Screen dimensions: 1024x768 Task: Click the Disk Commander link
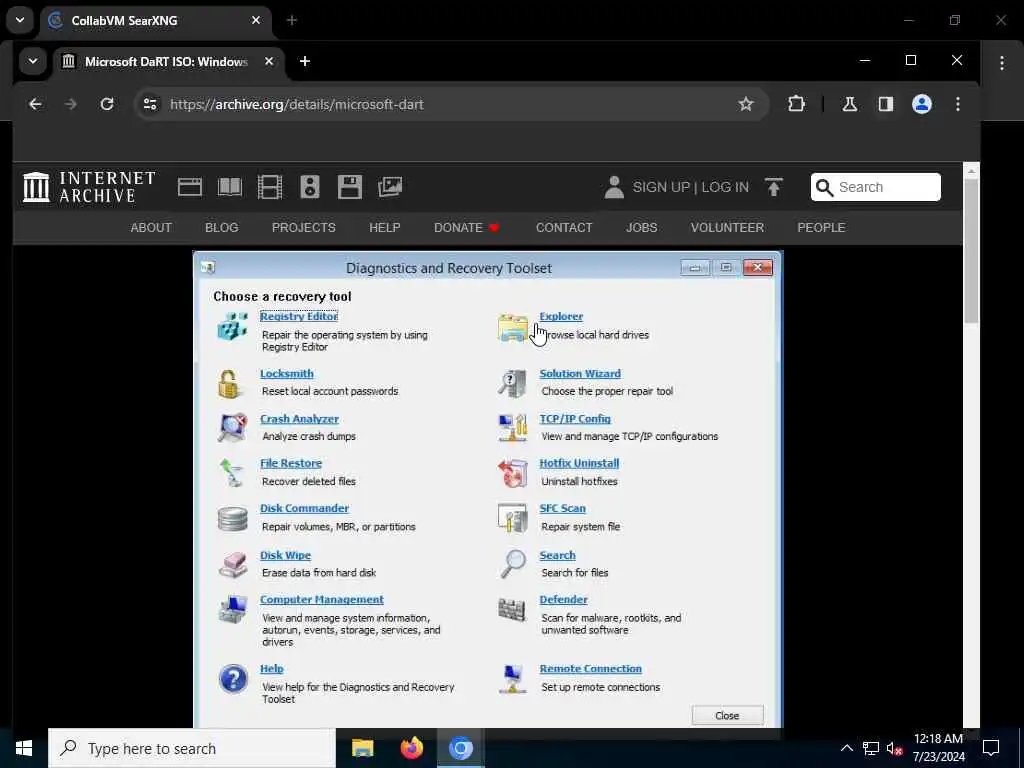(x=304, y=508)
